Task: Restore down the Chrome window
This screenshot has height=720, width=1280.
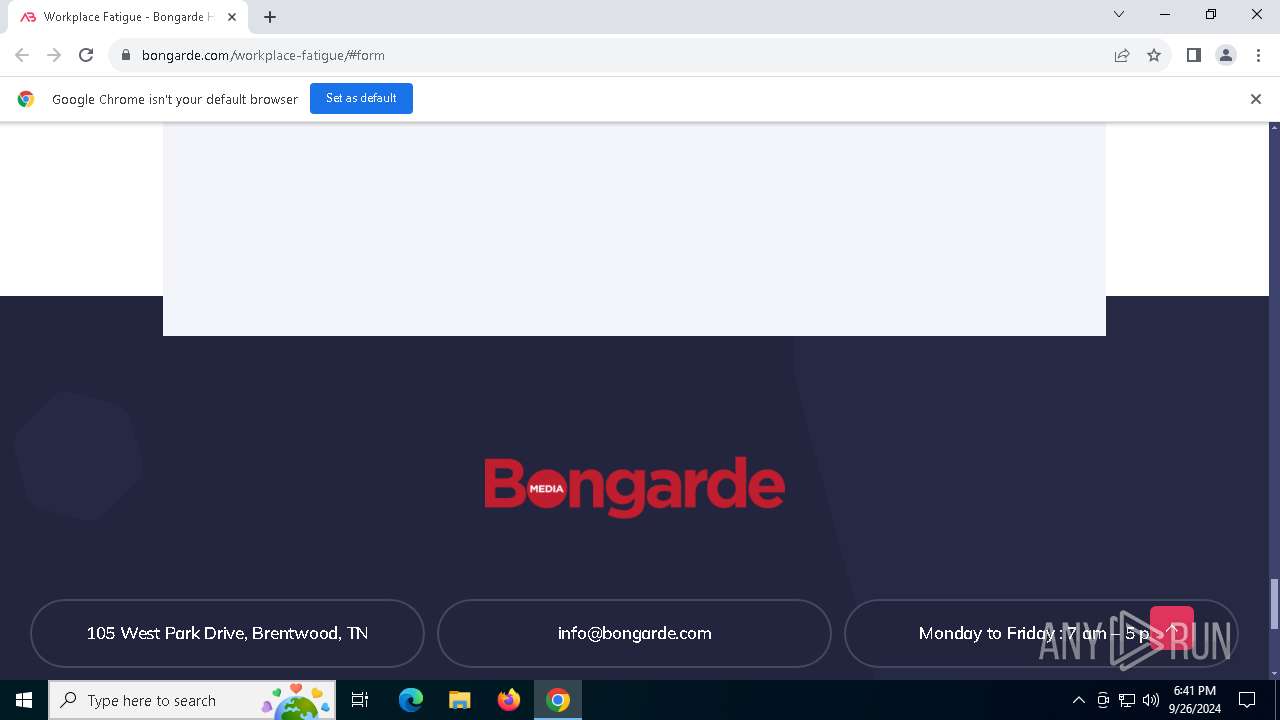Action: (x=1211, y=14)
